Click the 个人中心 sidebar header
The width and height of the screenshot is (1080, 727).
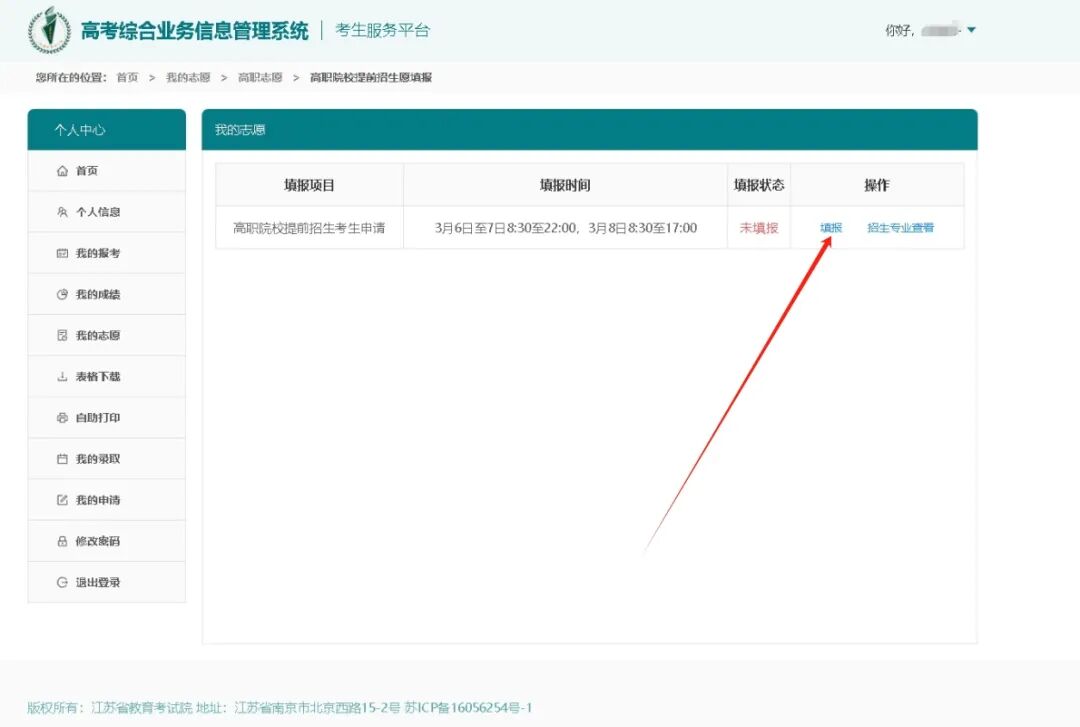point(107,130)
